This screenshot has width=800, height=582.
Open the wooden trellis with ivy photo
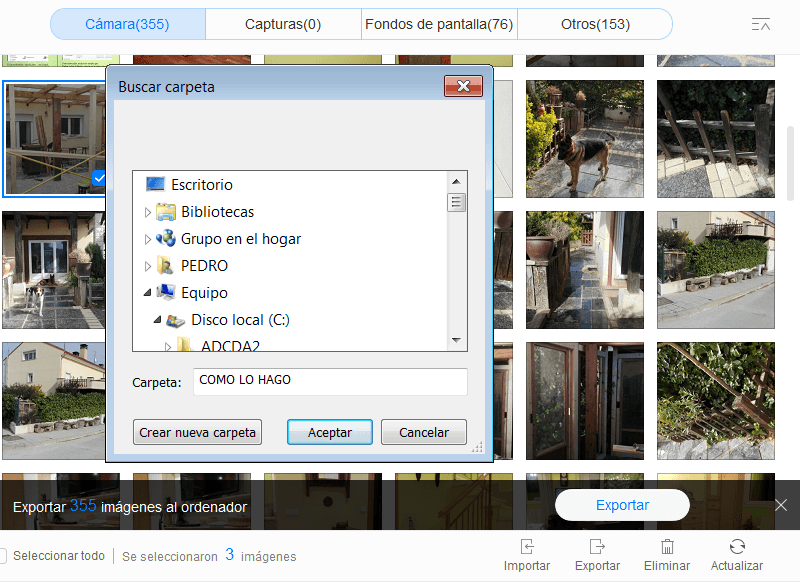point(716,401)
